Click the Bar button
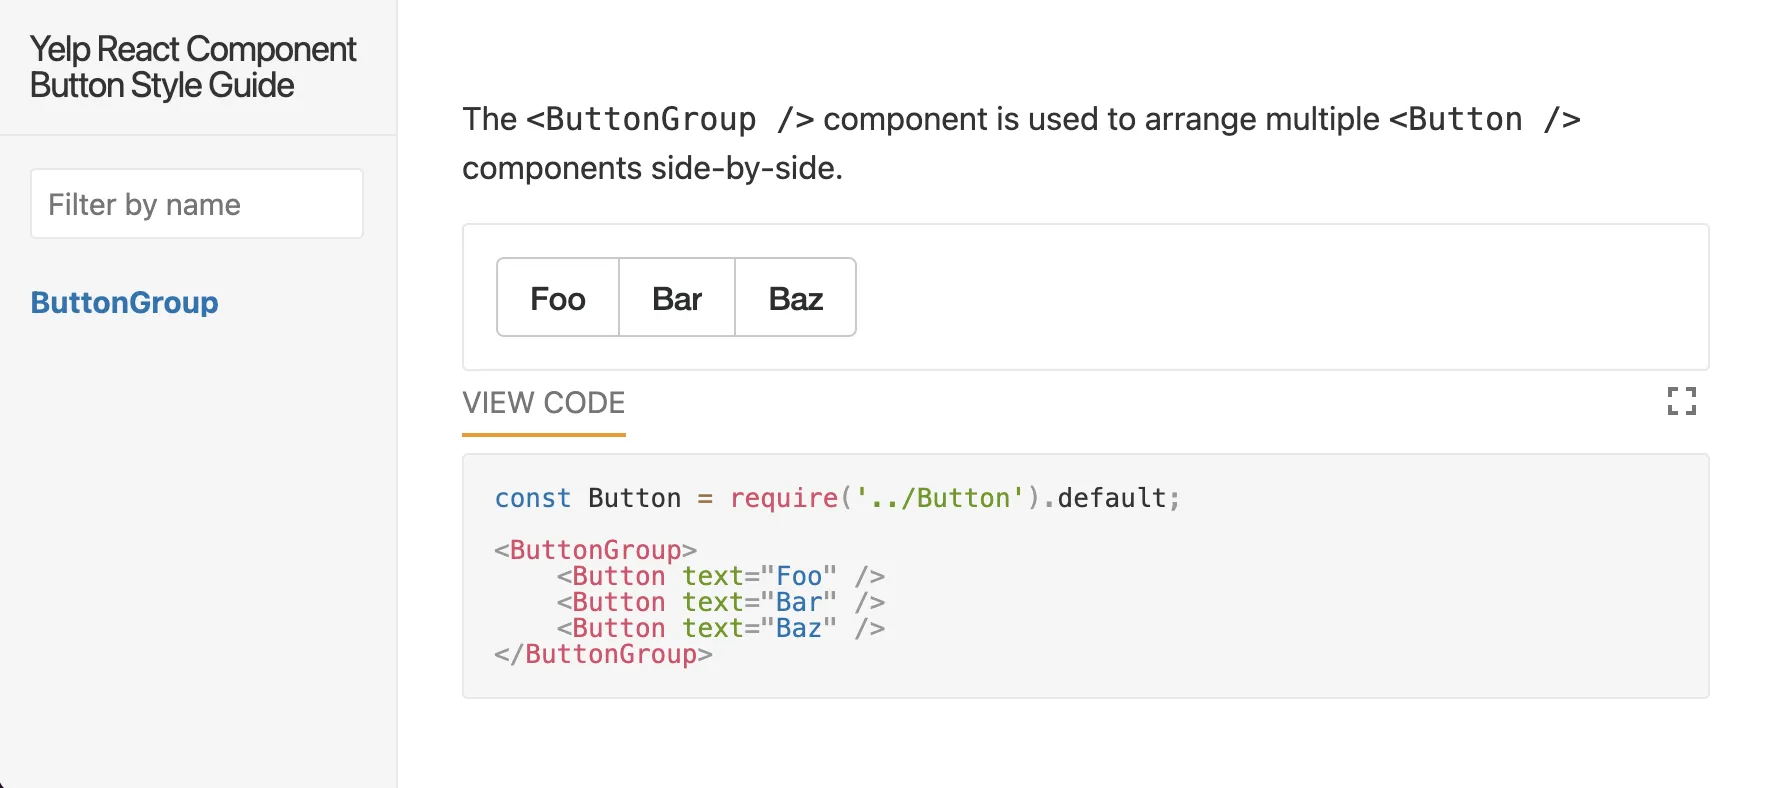The height and width of the screenshot is (788, 1768). 676,297
